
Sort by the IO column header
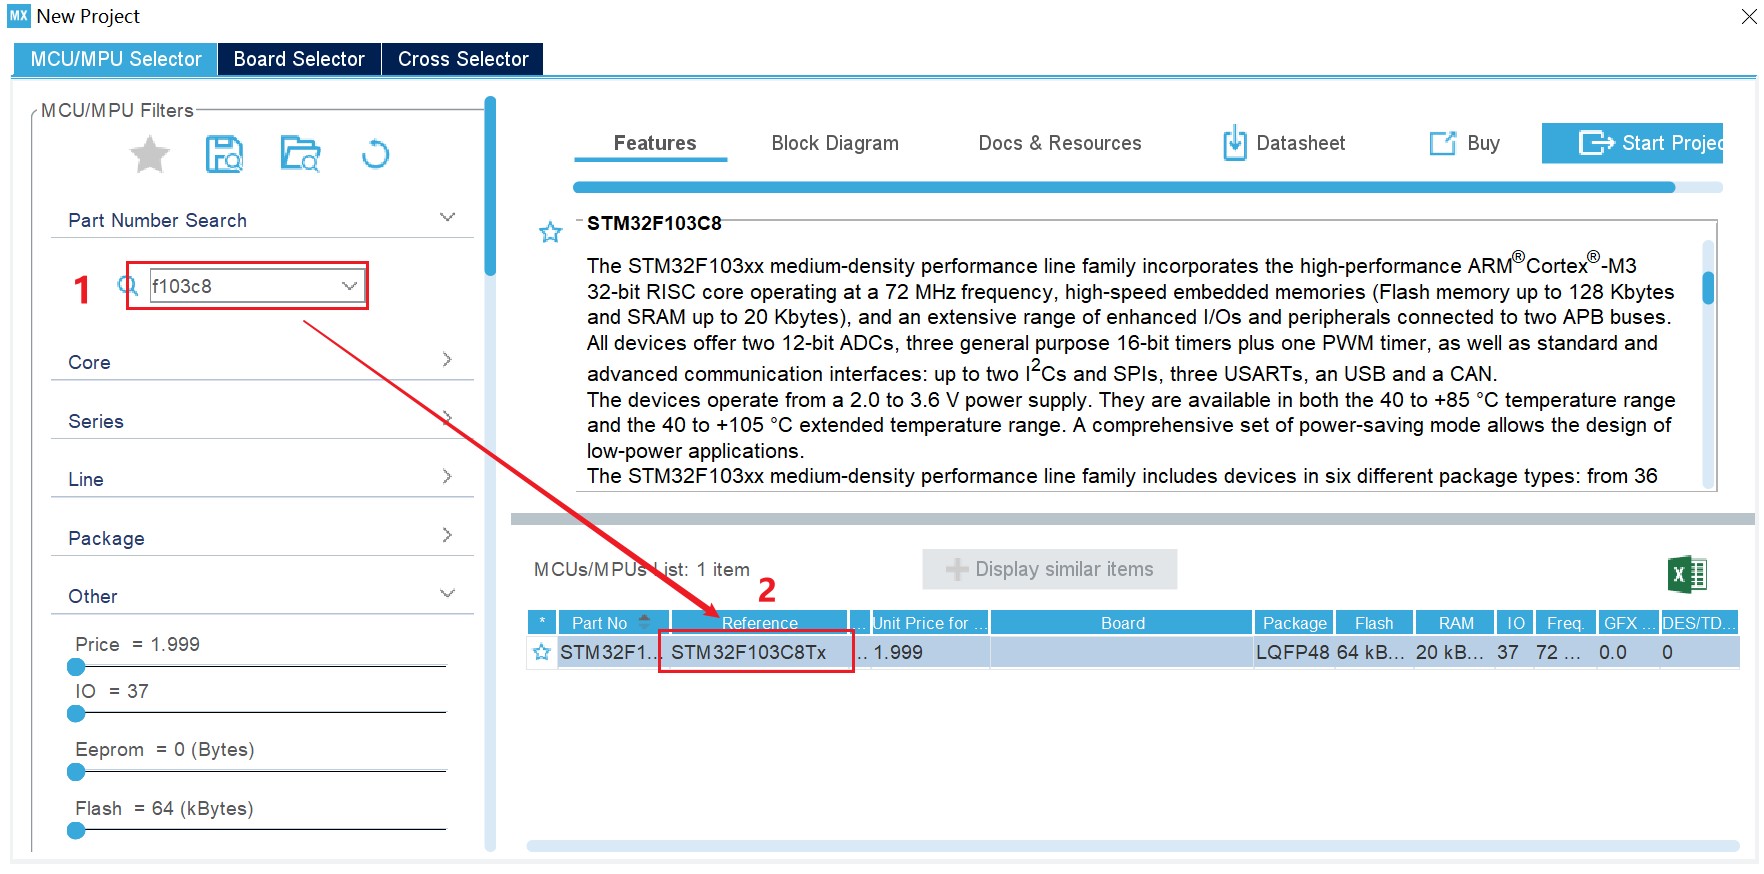pyautogui.click(x=1515, y=622)
